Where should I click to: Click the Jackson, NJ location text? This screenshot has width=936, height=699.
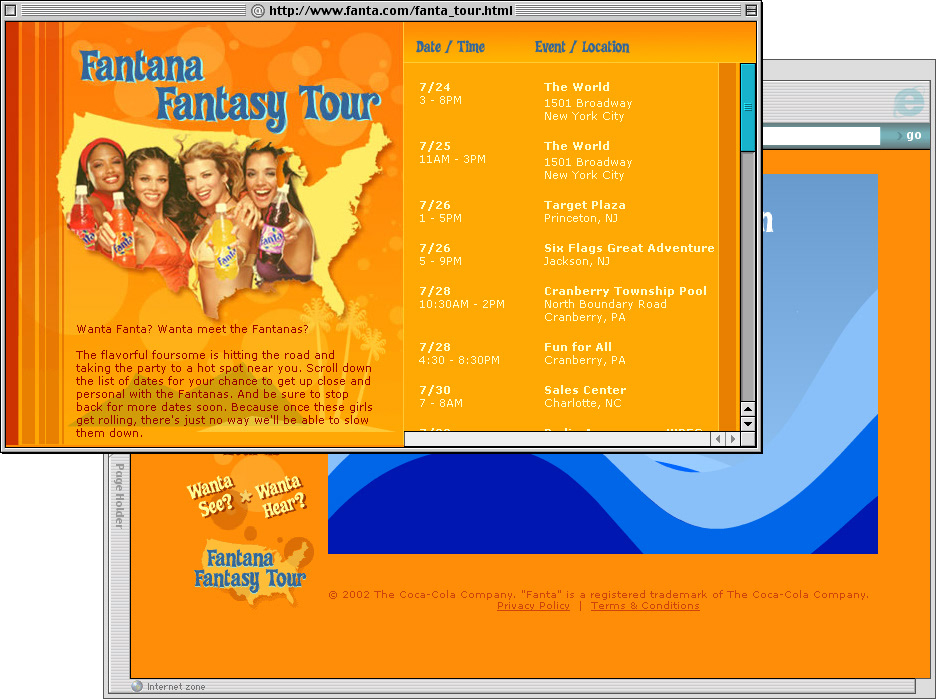(x=577, y=261)
